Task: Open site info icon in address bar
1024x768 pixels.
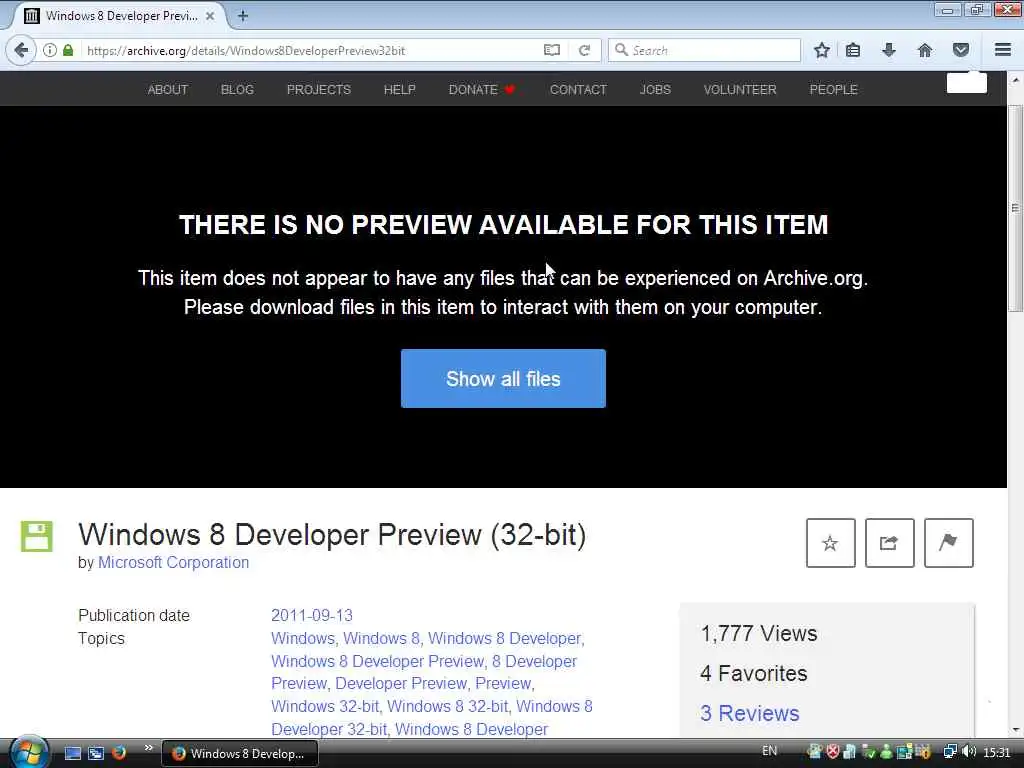Action: click(50, 50)
